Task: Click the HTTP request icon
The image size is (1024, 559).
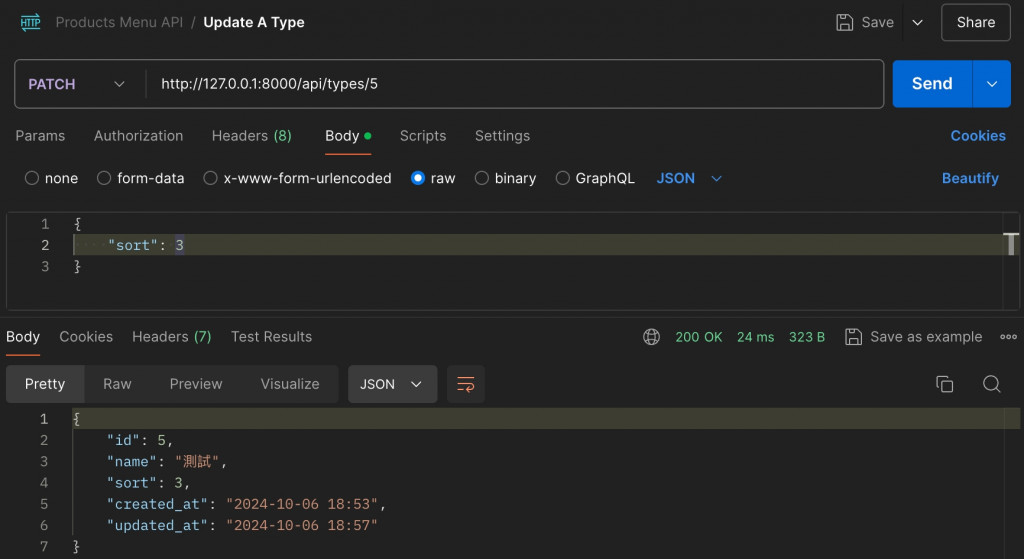Action: pos(30,22)
